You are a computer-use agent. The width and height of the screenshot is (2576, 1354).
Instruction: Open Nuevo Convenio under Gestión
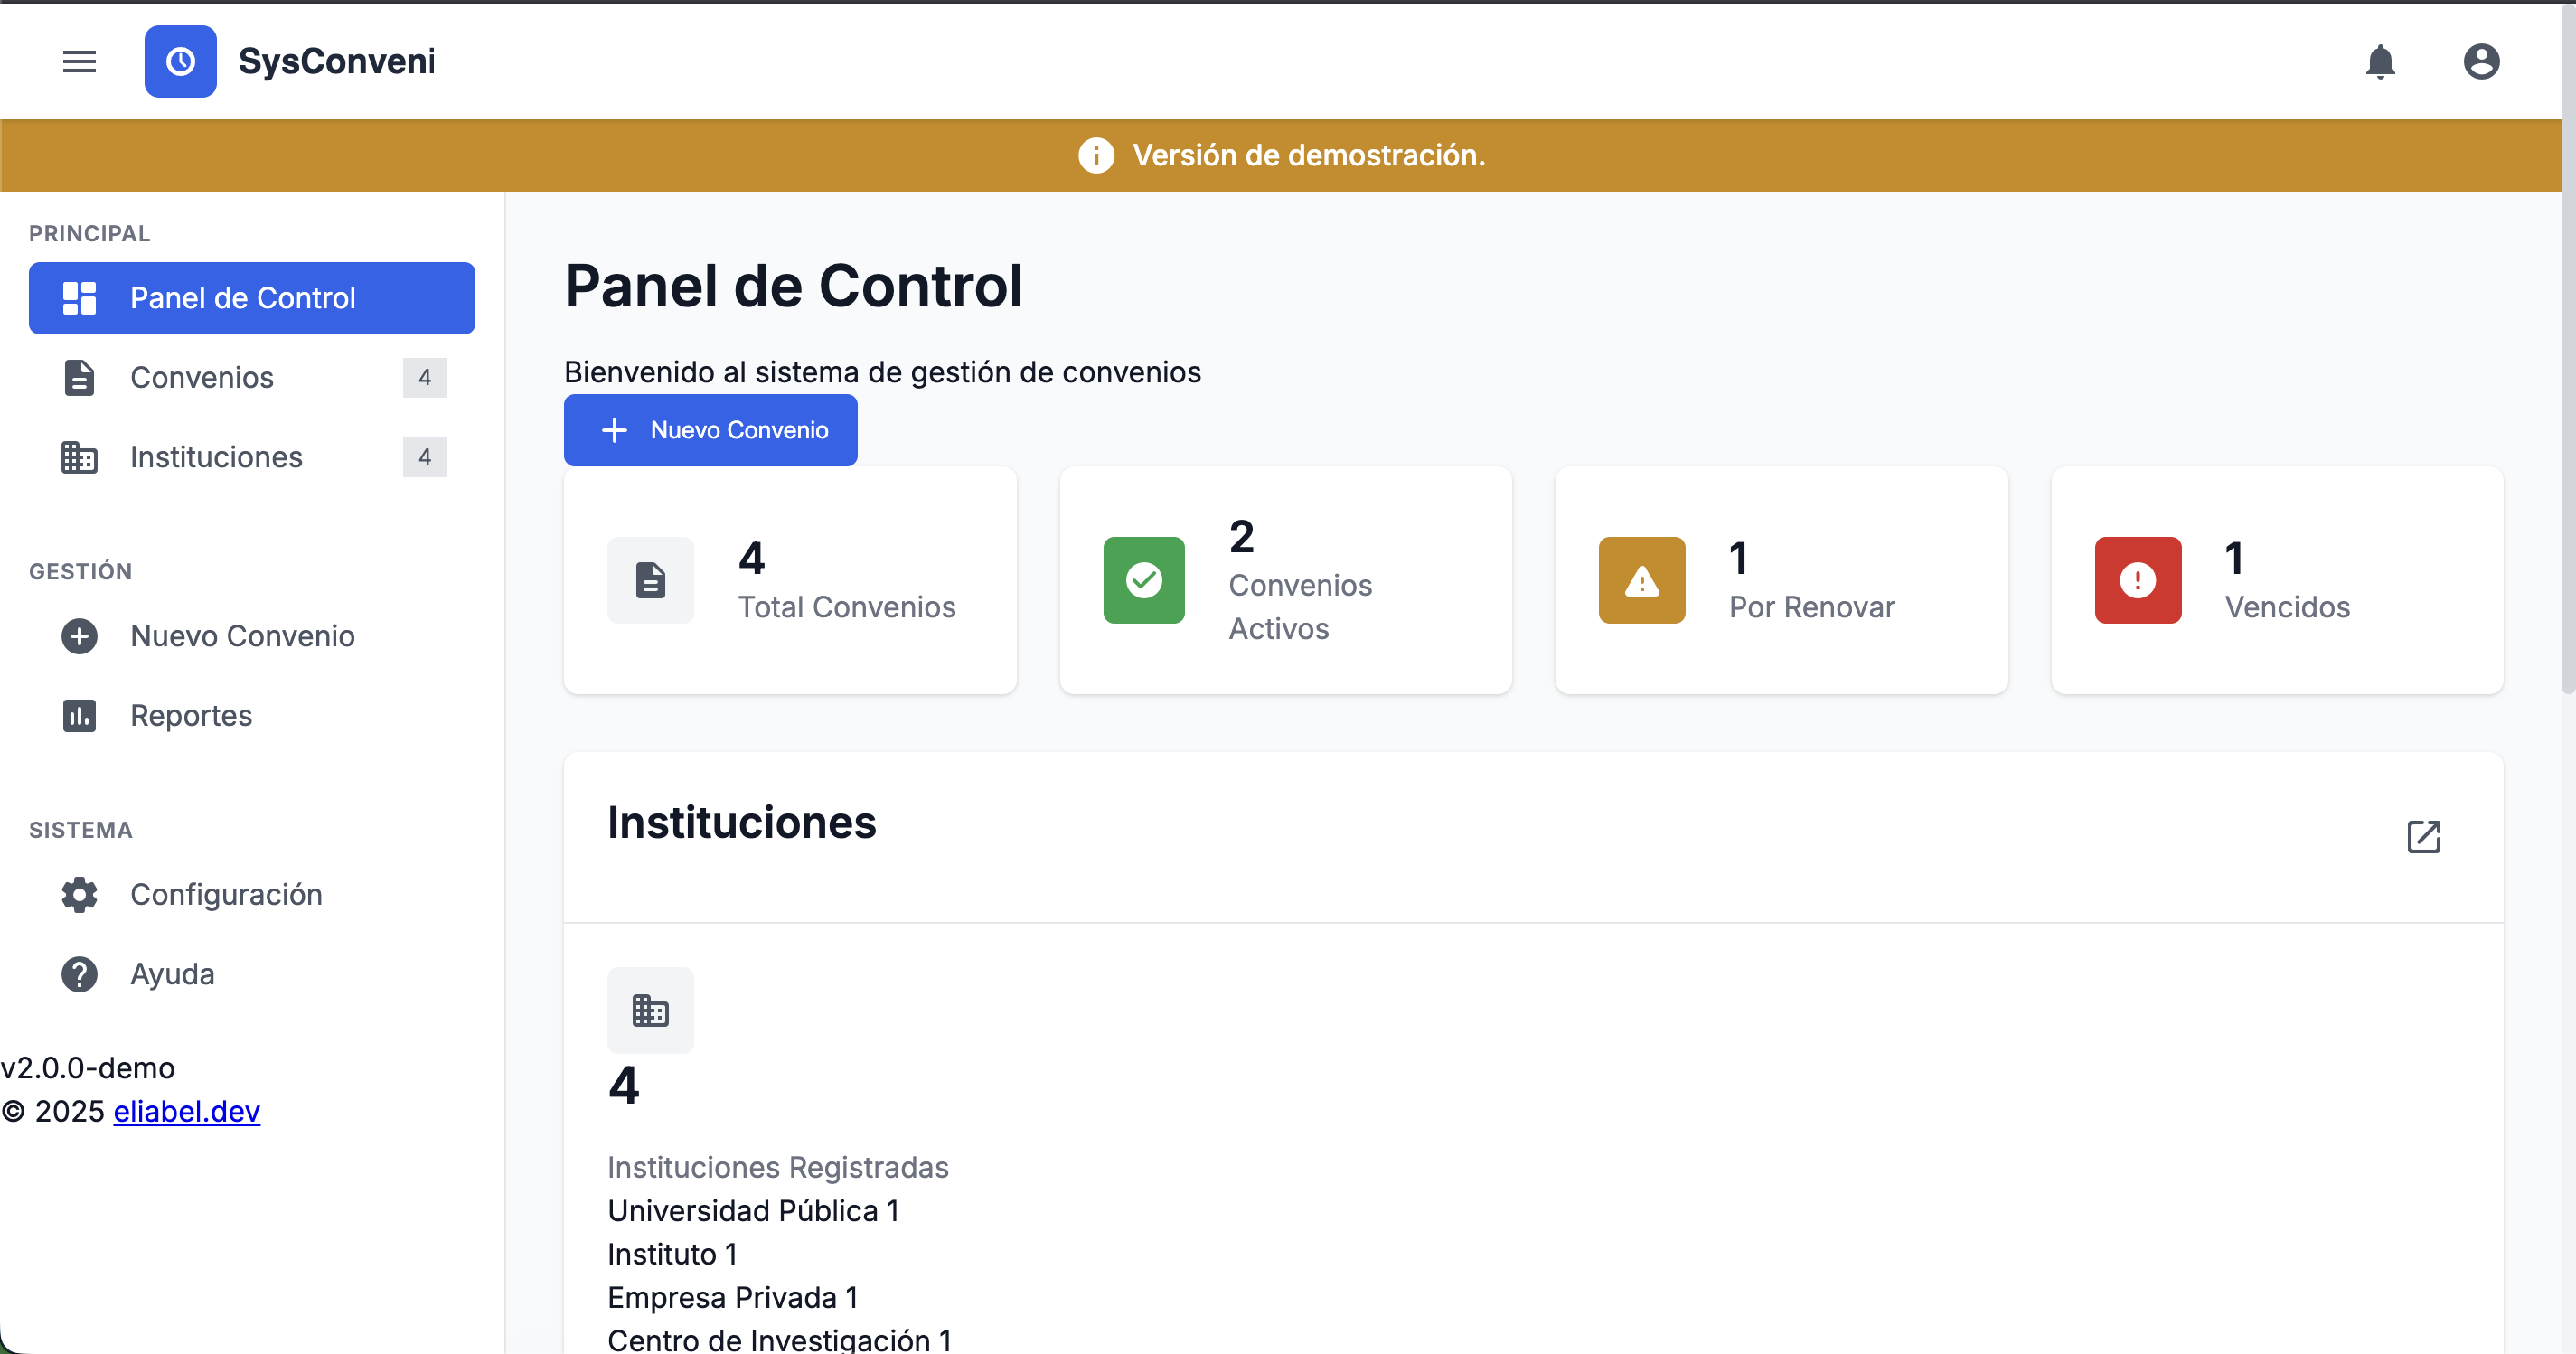pos(242,636)
